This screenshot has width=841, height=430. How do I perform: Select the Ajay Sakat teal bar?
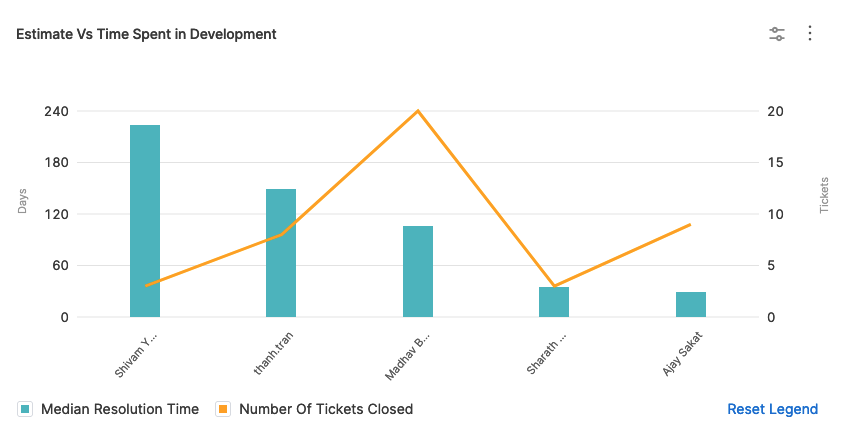click(x=690, y=304)
